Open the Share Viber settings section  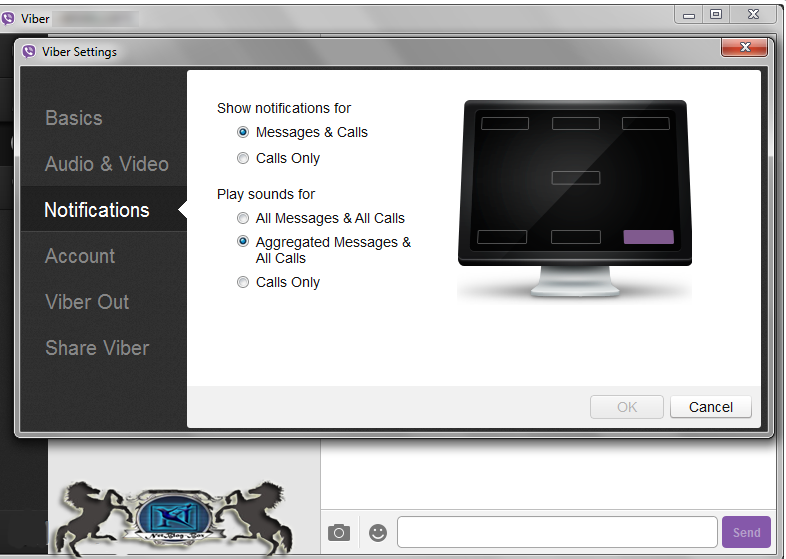point(97,348)
